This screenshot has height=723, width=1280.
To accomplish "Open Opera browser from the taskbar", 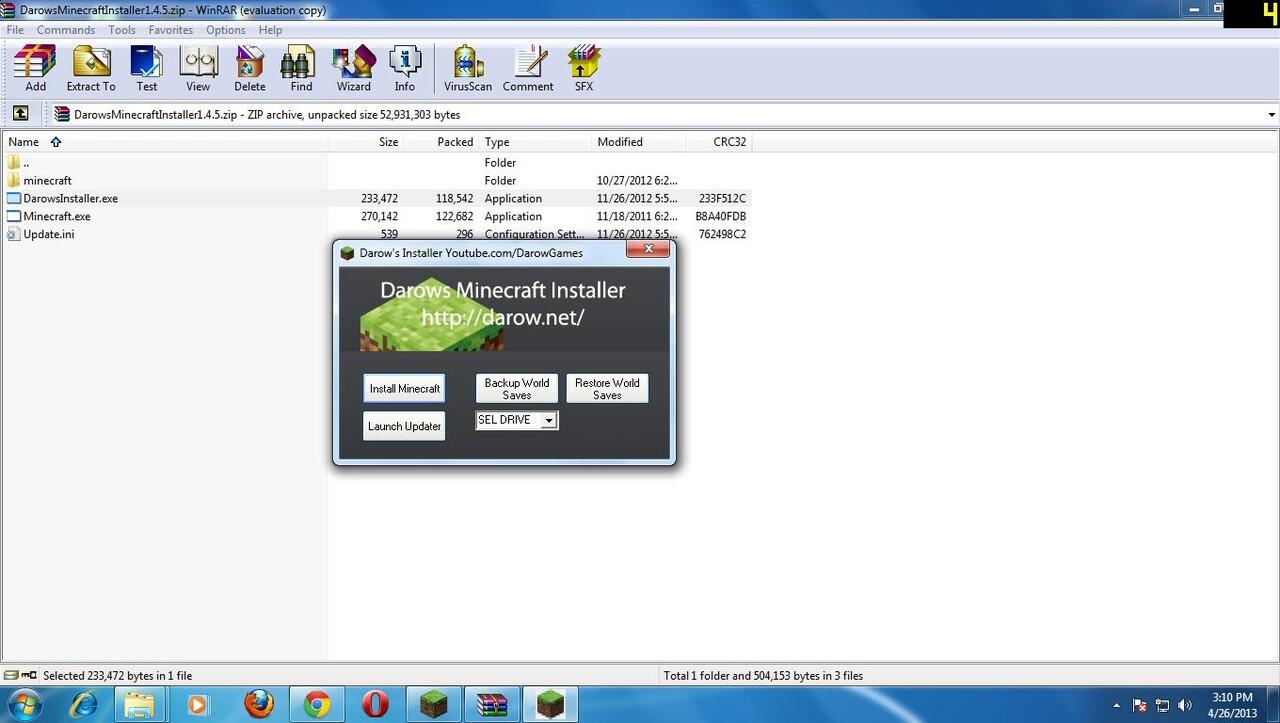I will [x=375, y=705].
